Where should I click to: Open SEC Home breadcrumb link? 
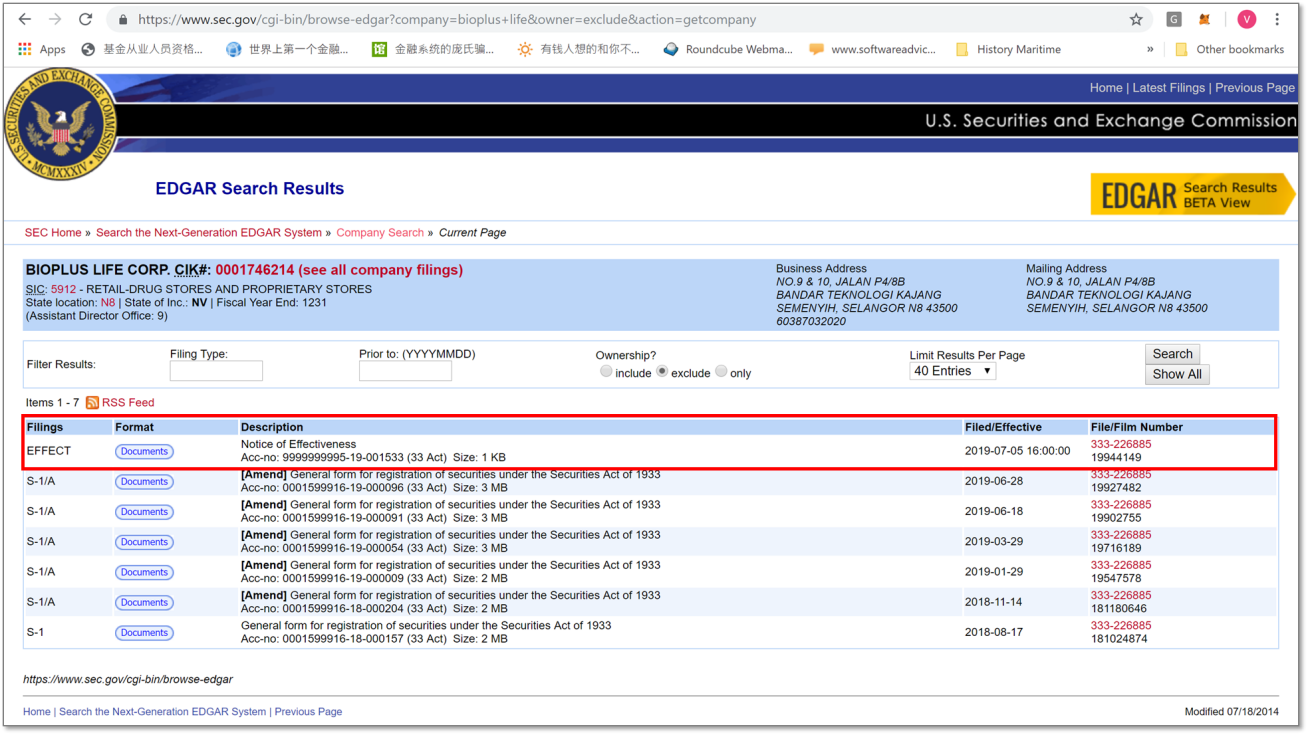pos(53,232)
